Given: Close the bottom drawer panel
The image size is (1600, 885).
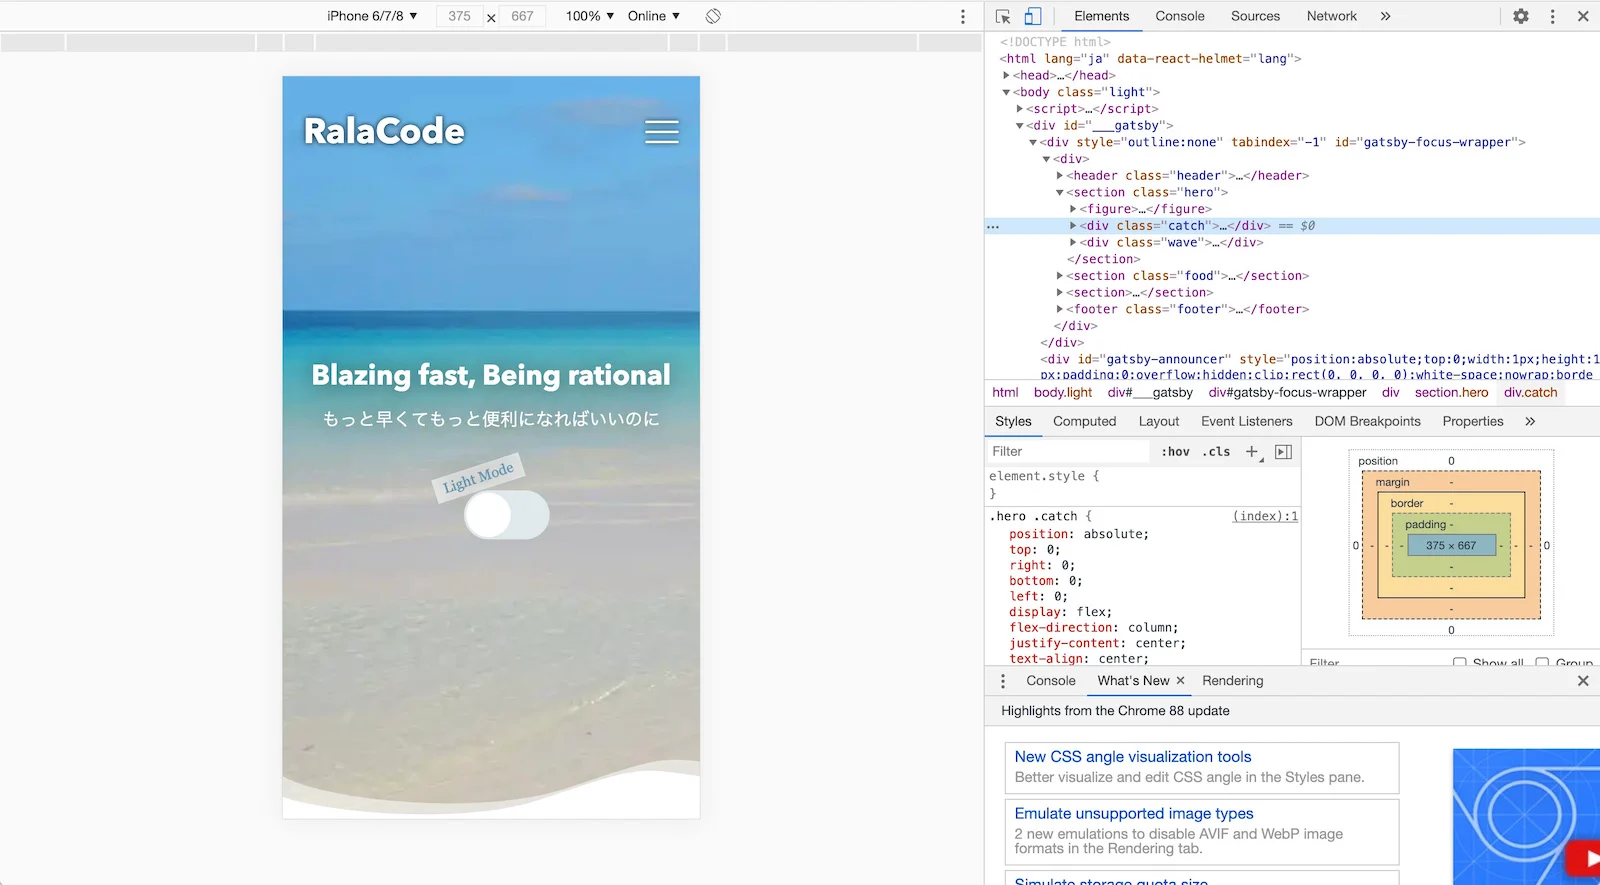Looking at the screenshot, I should (1583, 681).
